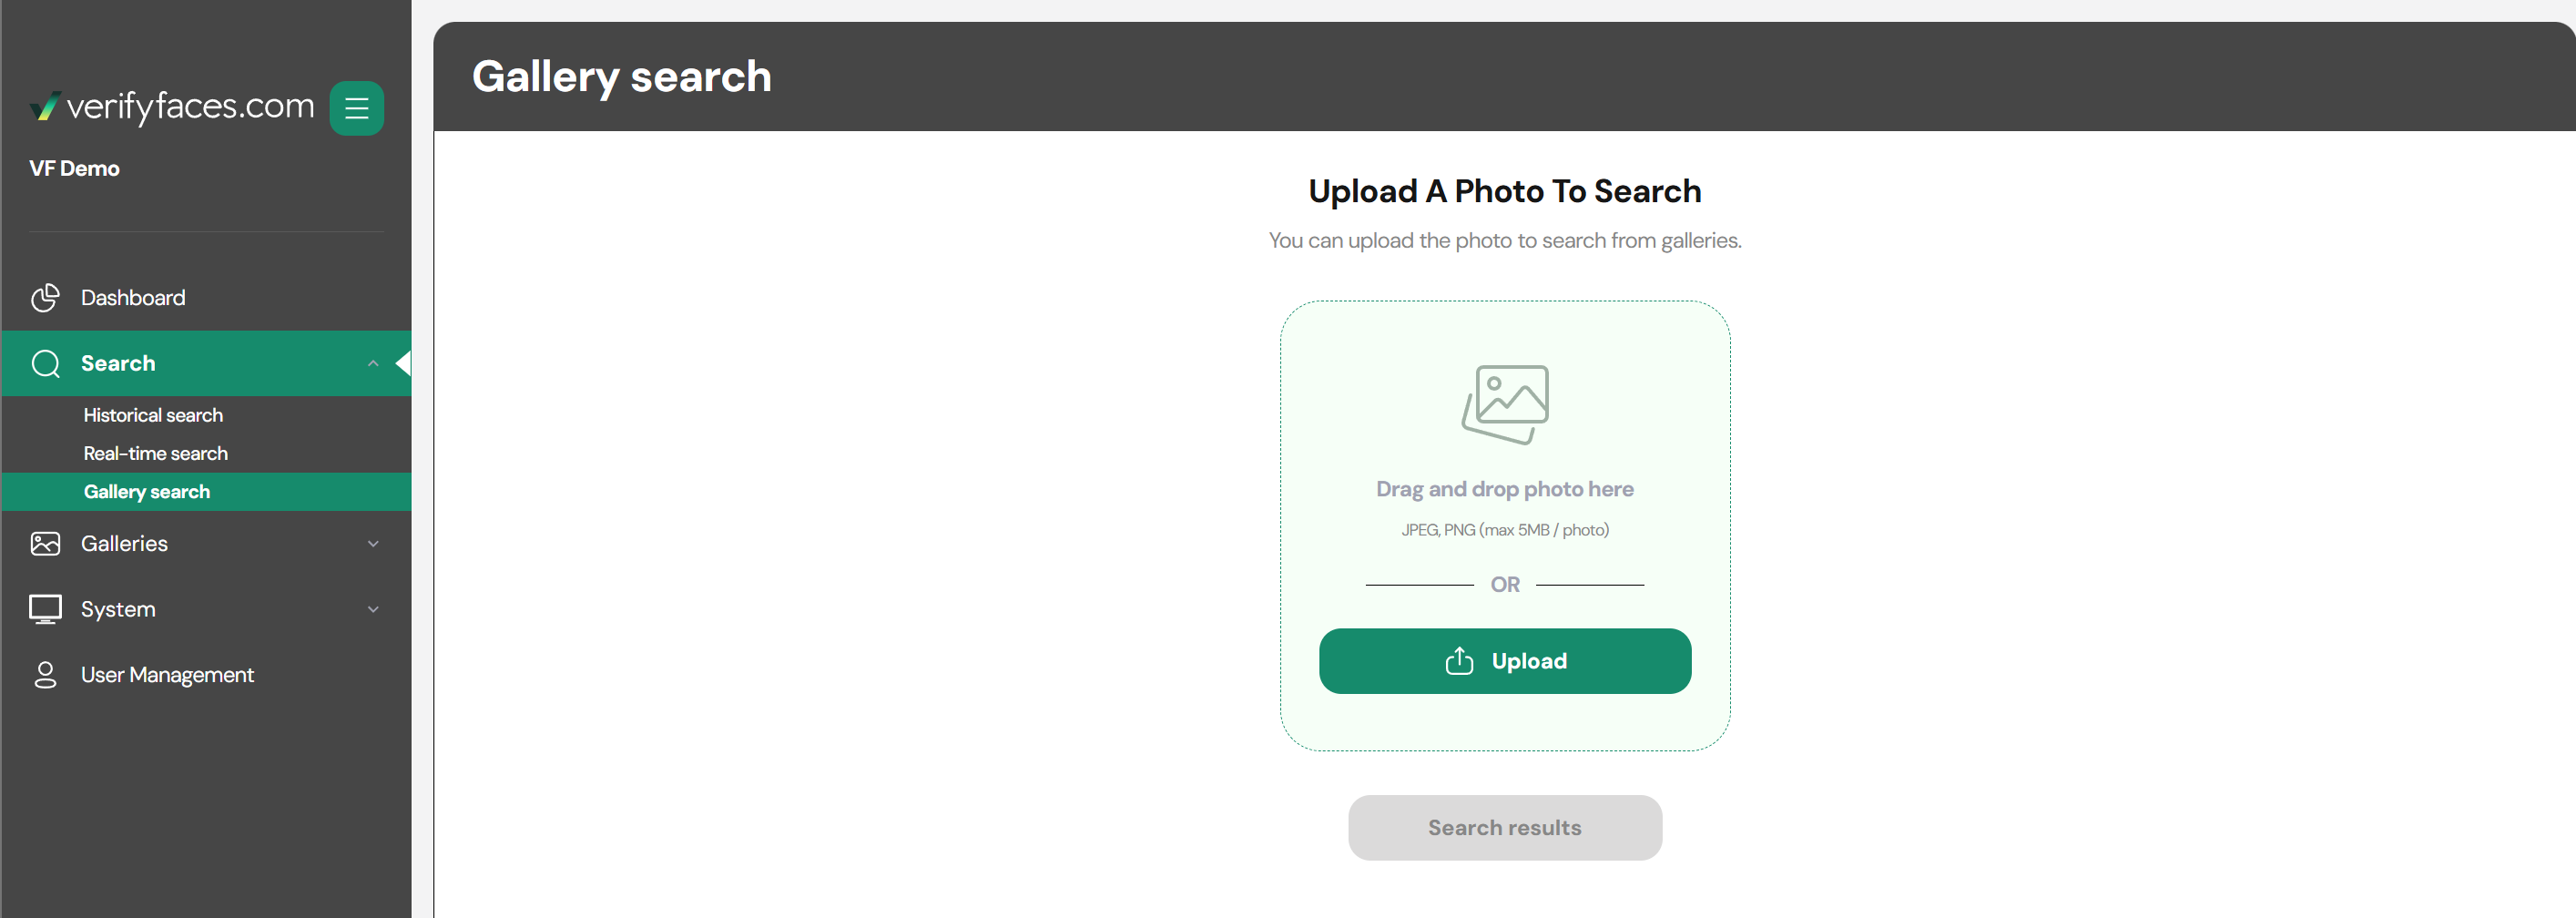Open User Management section
The width and height of the screenshot is (2576, 918).
click(x=167, y=675)
